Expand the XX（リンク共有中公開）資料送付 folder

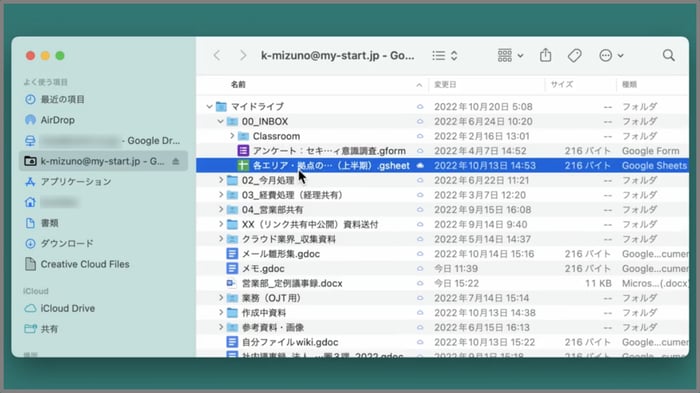(221, 224)
